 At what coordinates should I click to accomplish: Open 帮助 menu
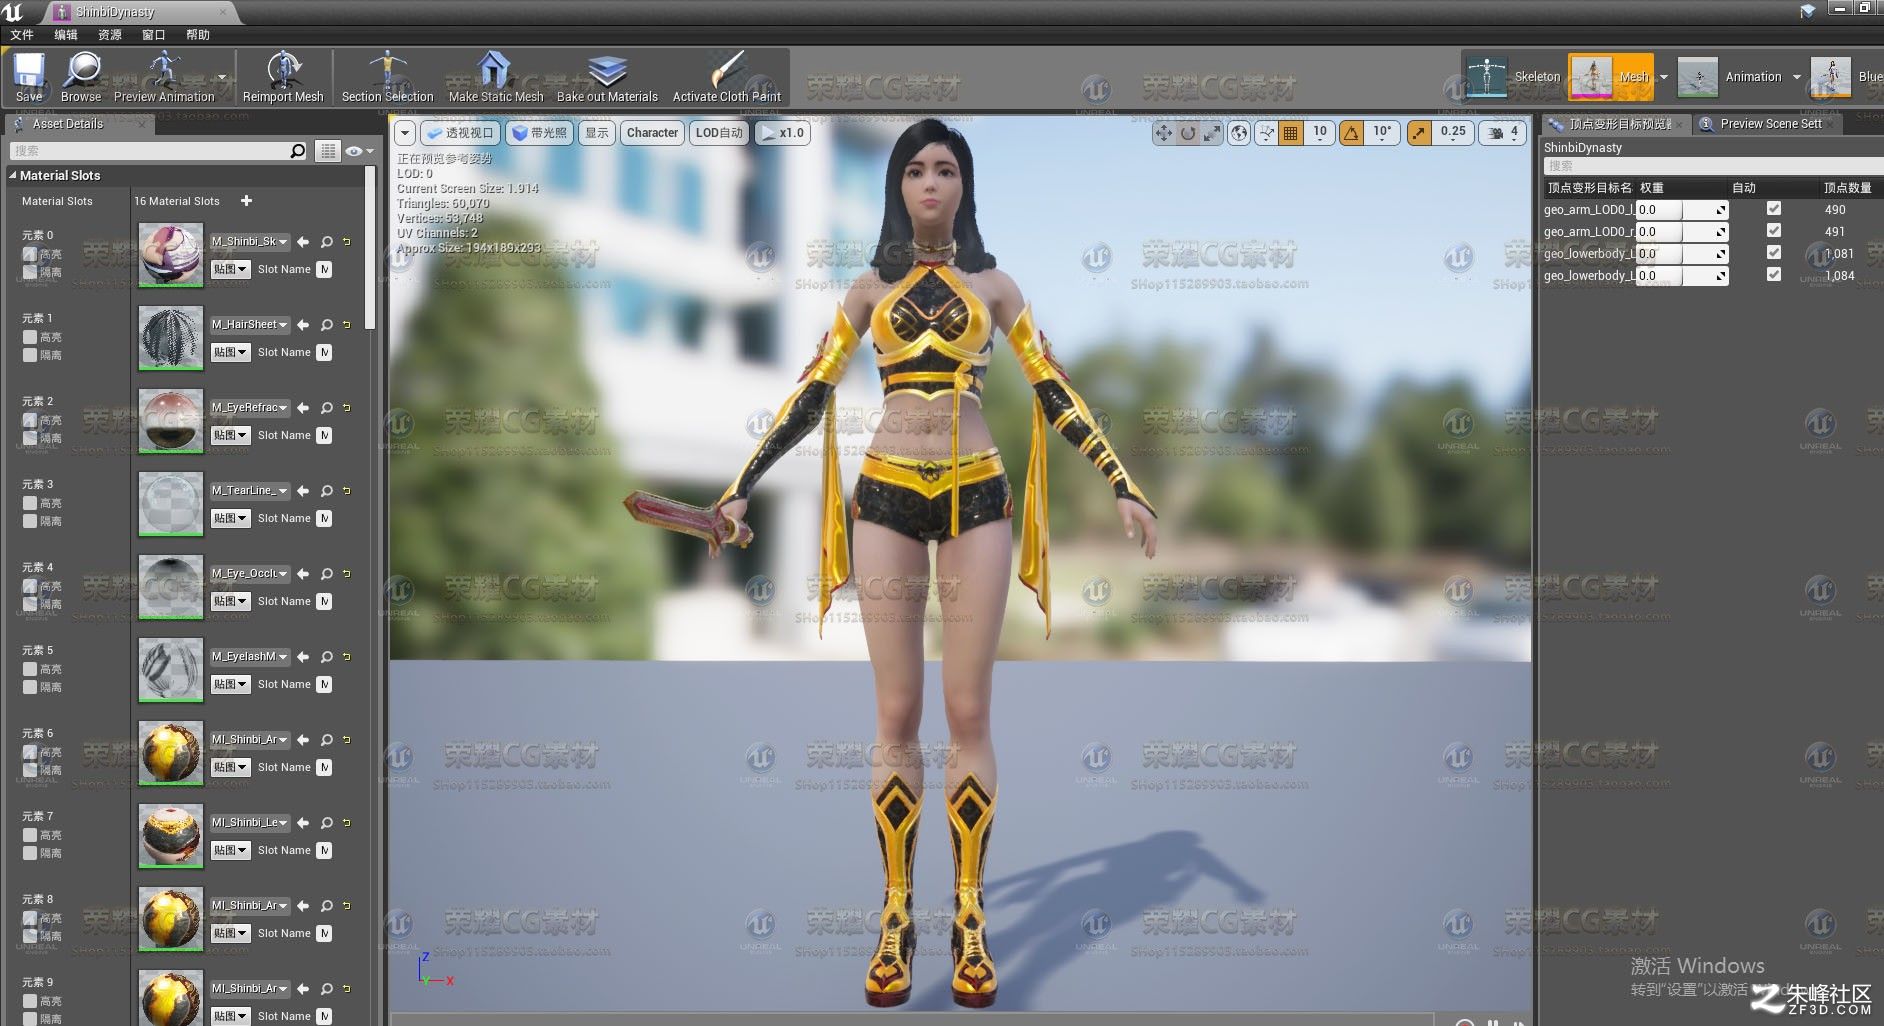point(198,34)
